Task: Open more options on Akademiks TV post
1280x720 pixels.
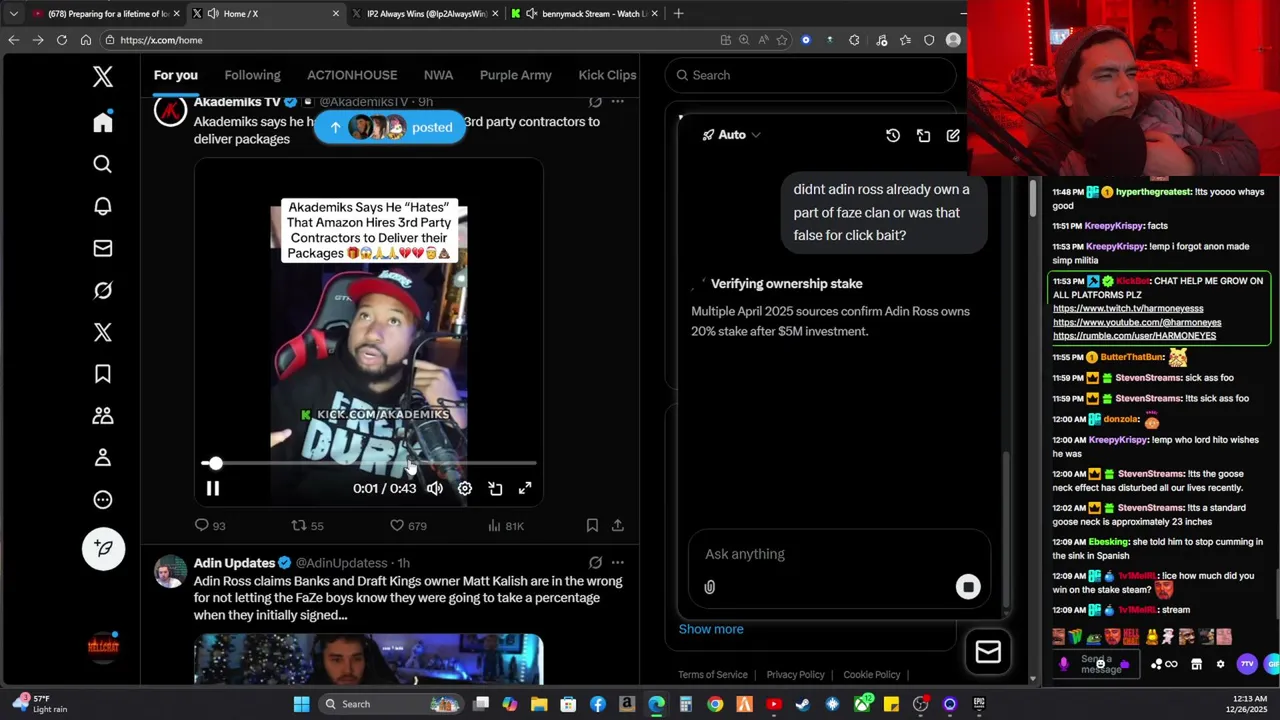Action: [x=618, y=102]
